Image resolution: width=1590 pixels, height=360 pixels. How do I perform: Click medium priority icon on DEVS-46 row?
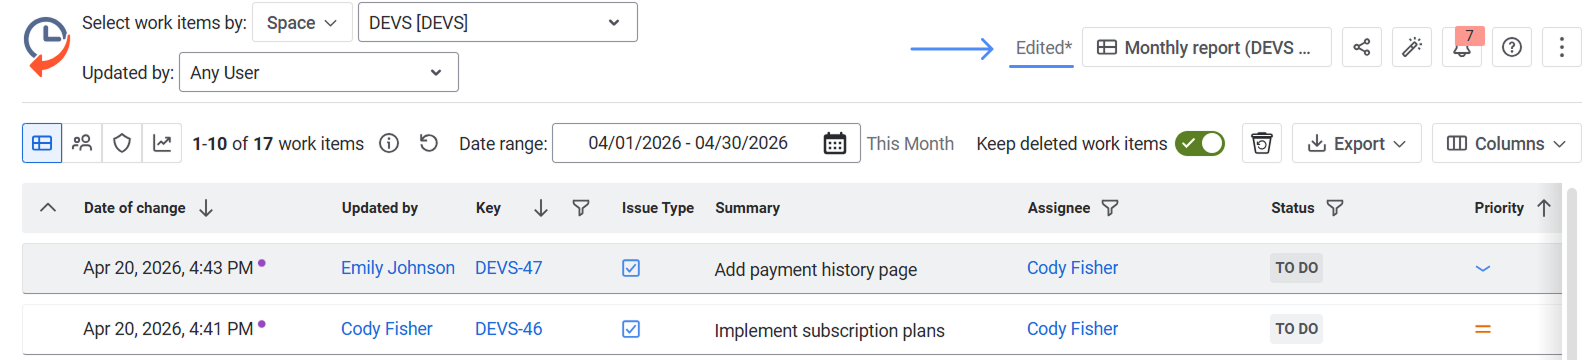1483,329
